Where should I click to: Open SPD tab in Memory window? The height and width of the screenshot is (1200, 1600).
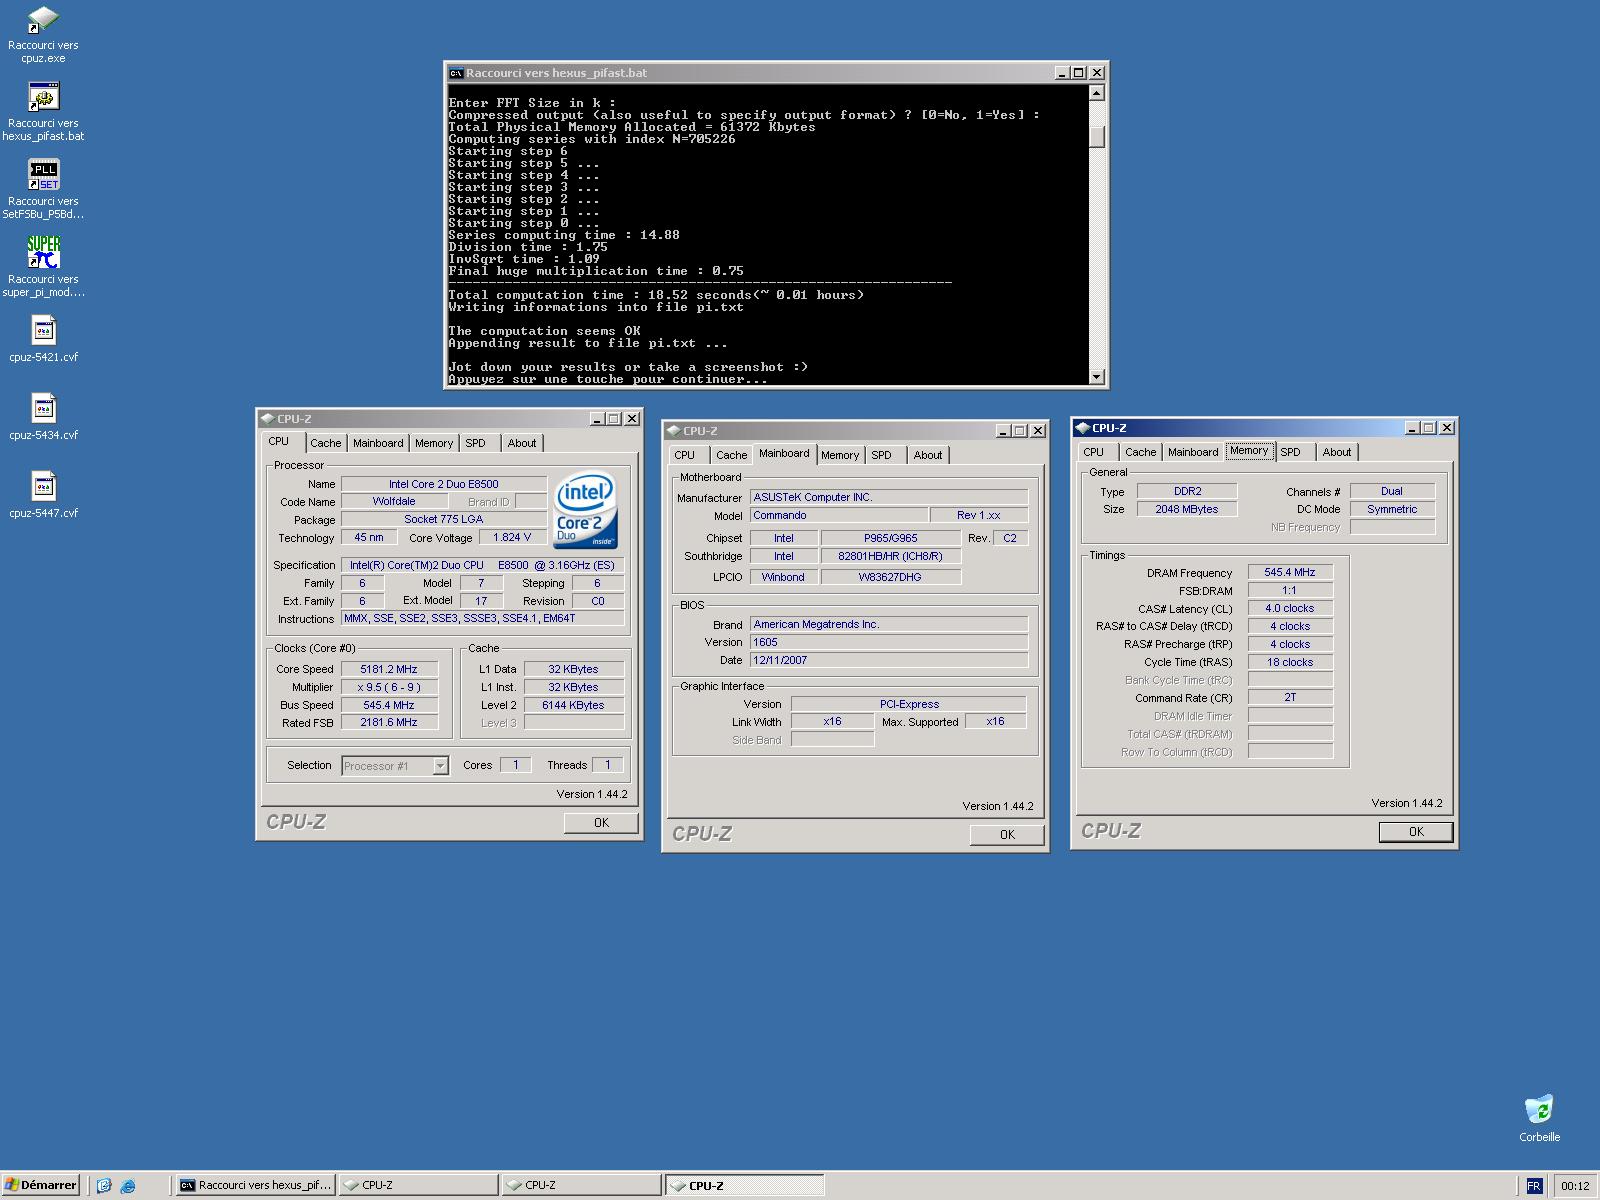1291,452
